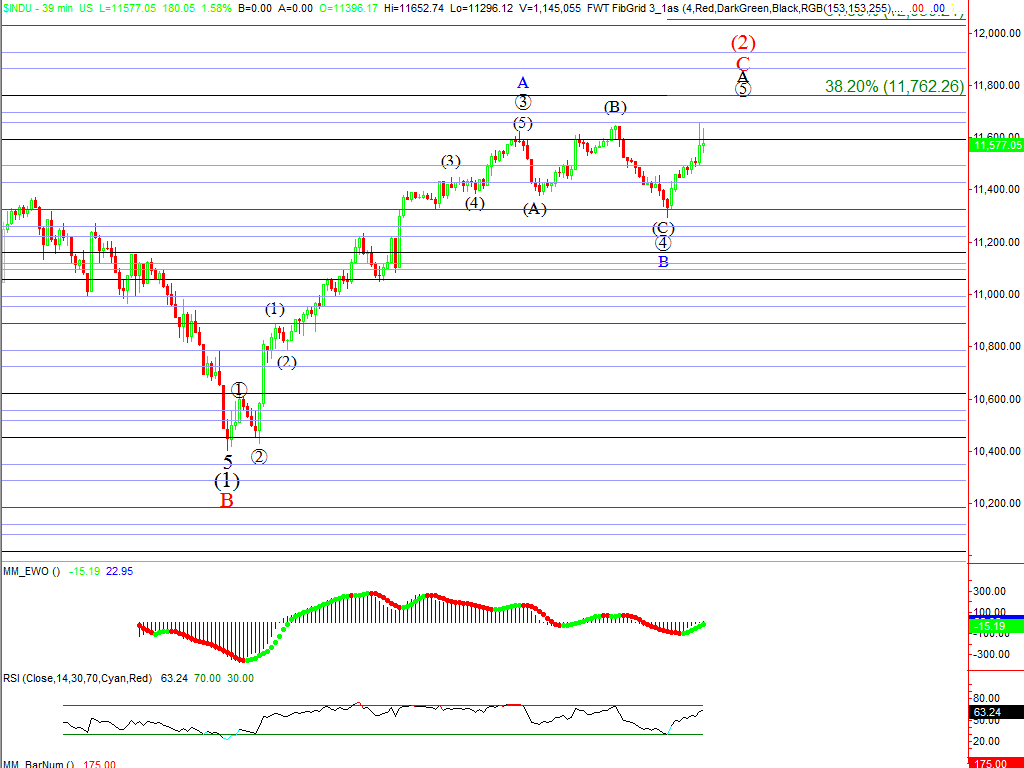Screen dimensions: 1024x768
Task: Click the (5) wave label below blue A
Action: pyautogui.click(x=522, y=123)
